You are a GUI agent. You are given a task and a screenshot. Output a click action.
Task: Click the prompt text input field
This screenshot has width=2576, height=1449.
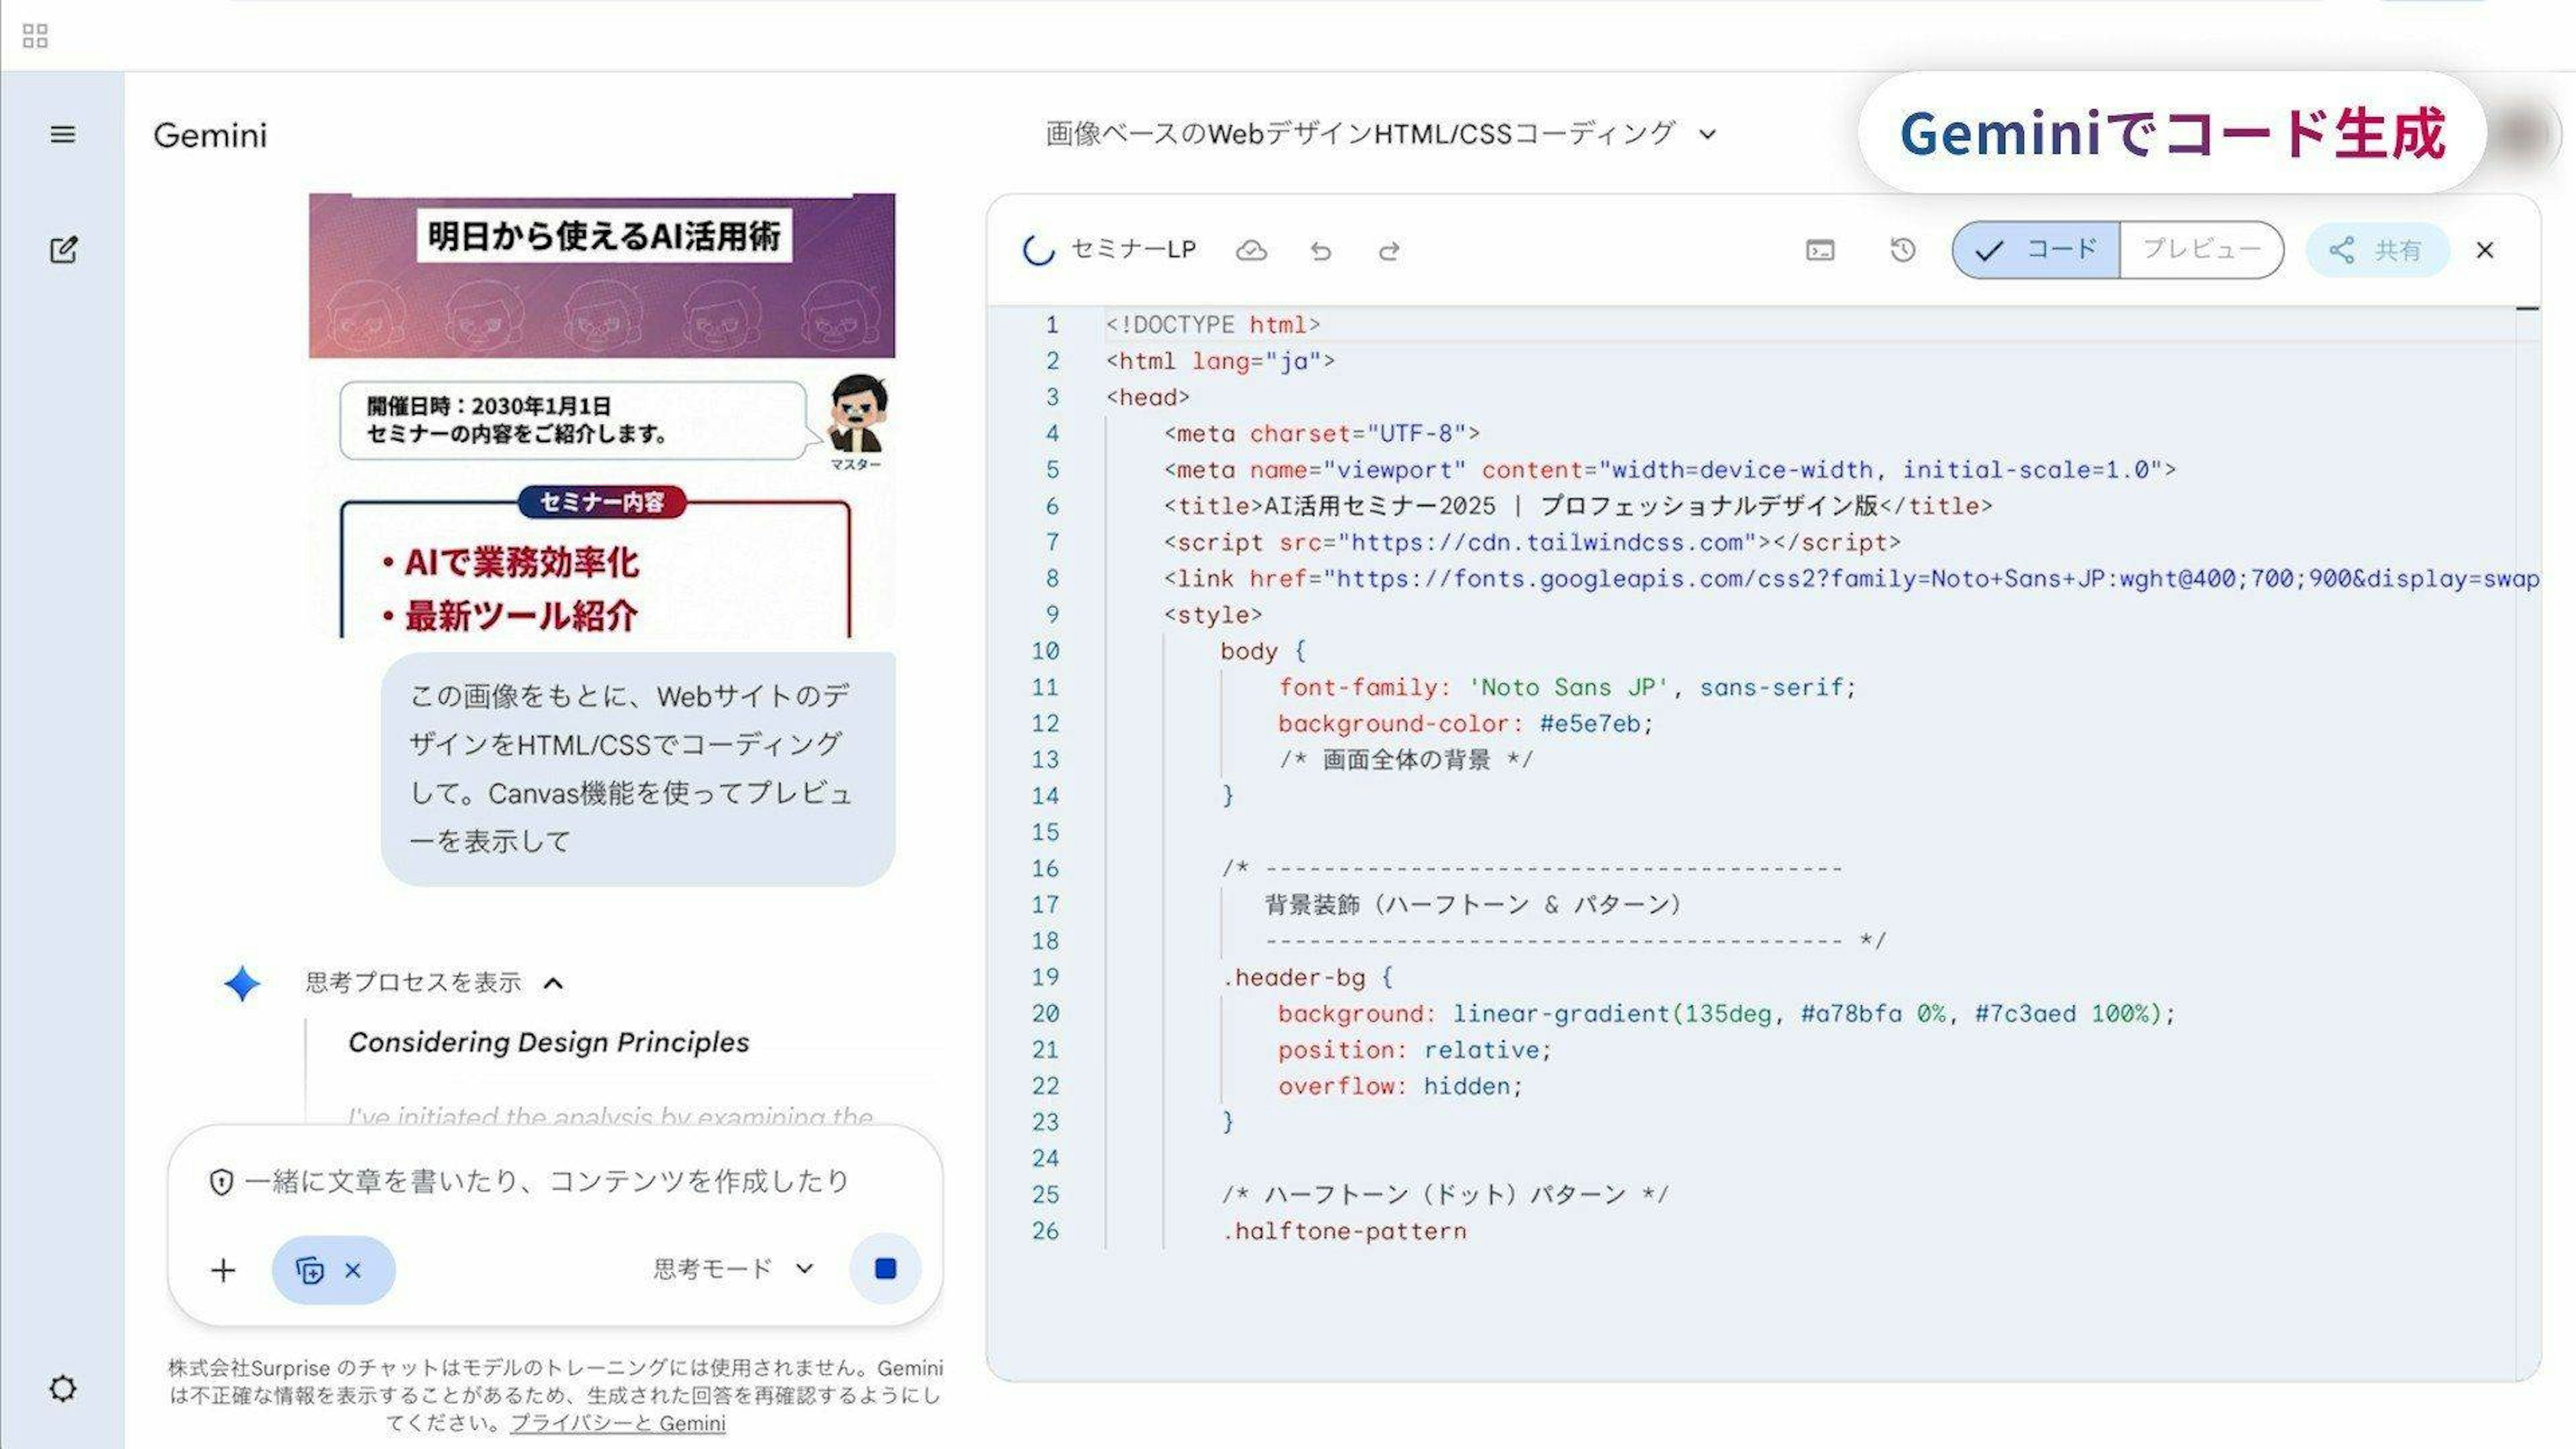point(545,1181)
